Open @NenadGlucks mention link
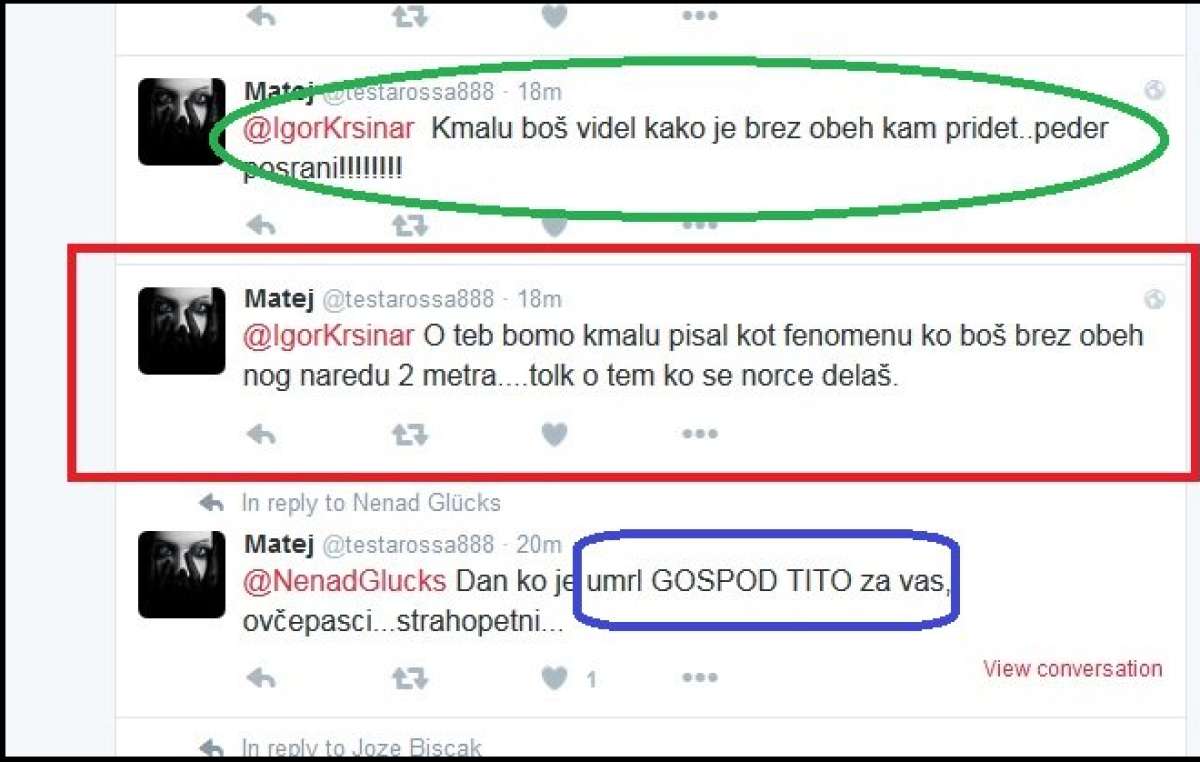The image size is (1200, 762). [346, 580]
